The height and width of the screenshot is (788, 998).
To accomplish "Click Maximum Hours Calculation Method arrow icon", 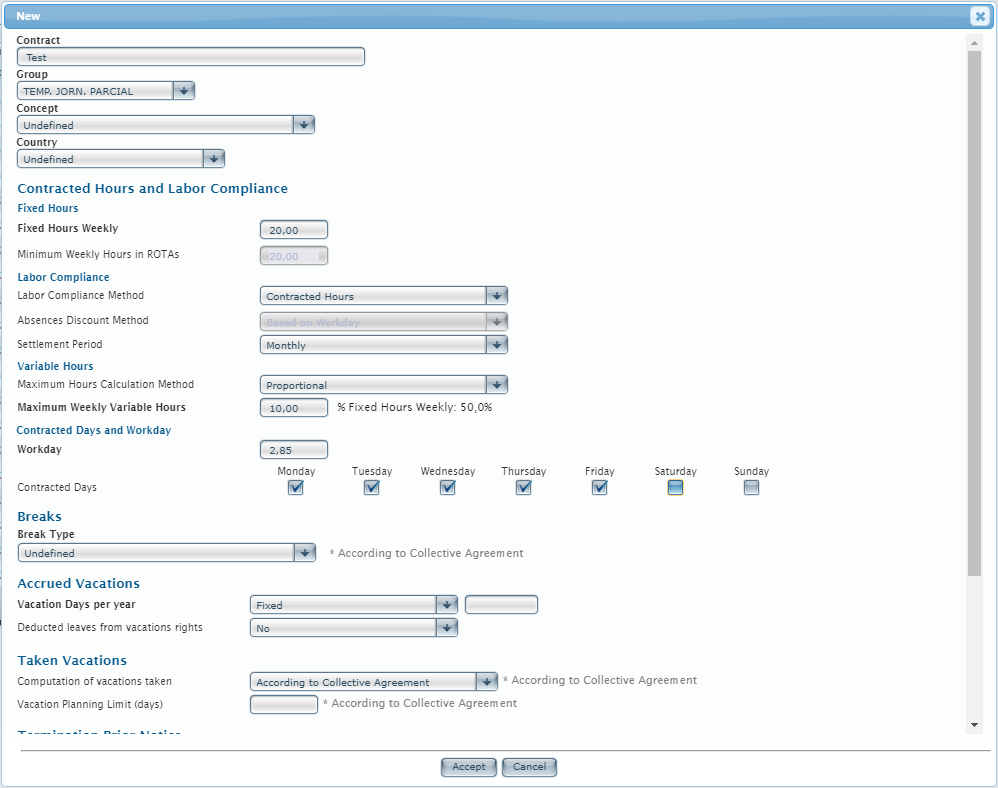I will pos(497,385).
